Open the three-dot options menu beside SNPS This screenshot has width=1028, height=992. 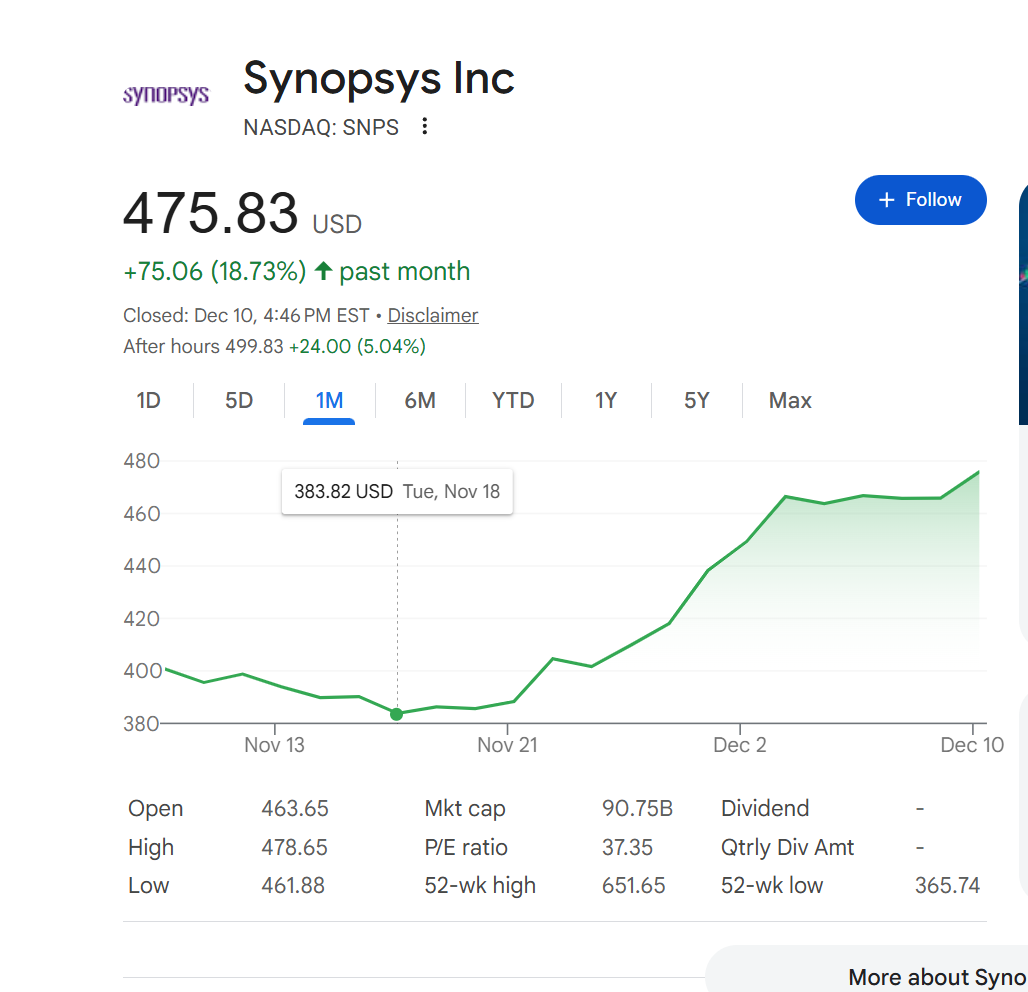[x=425, y=127]
